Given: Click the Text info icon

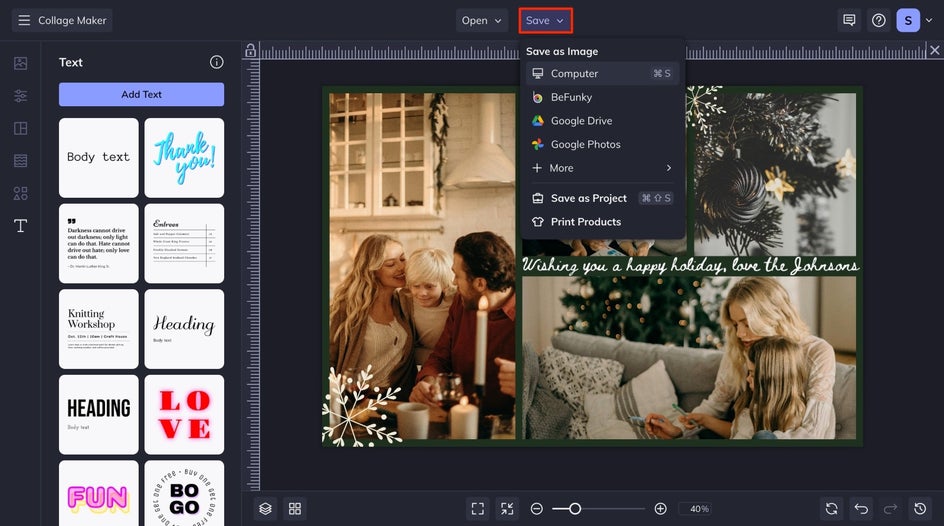Looking at the screenshot, I should [216, 62].
